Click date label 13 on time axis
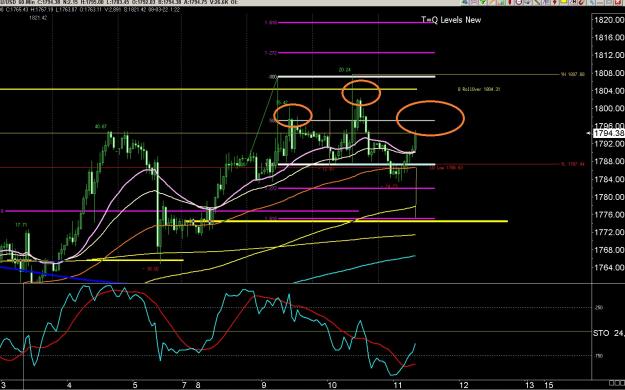 click(529, 385)
